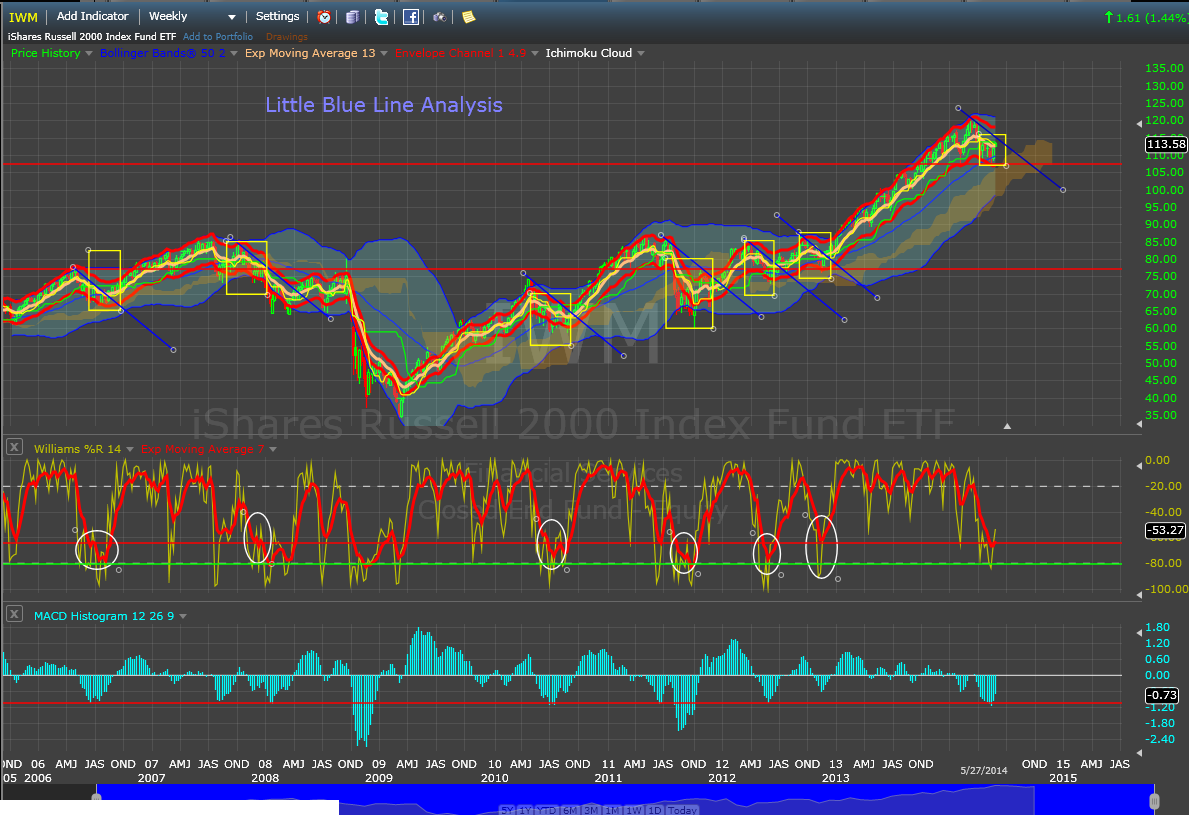Screen dimensions: 1189x815
Task: Select the 1W range button
Action: pos(634,810)
